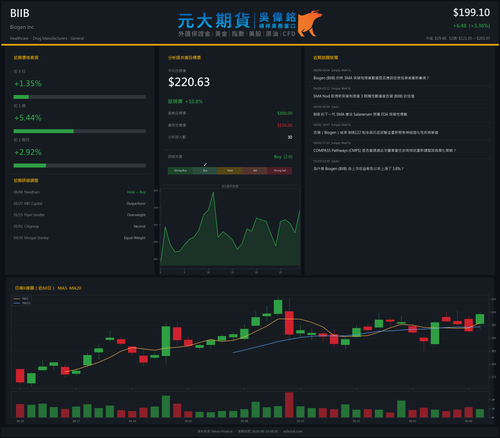Image resolution: width=500 pixels, height=438 pixels.
Task: Click the Needham 'Hold → Buy' rating row
Action: (x=80, y=192)
